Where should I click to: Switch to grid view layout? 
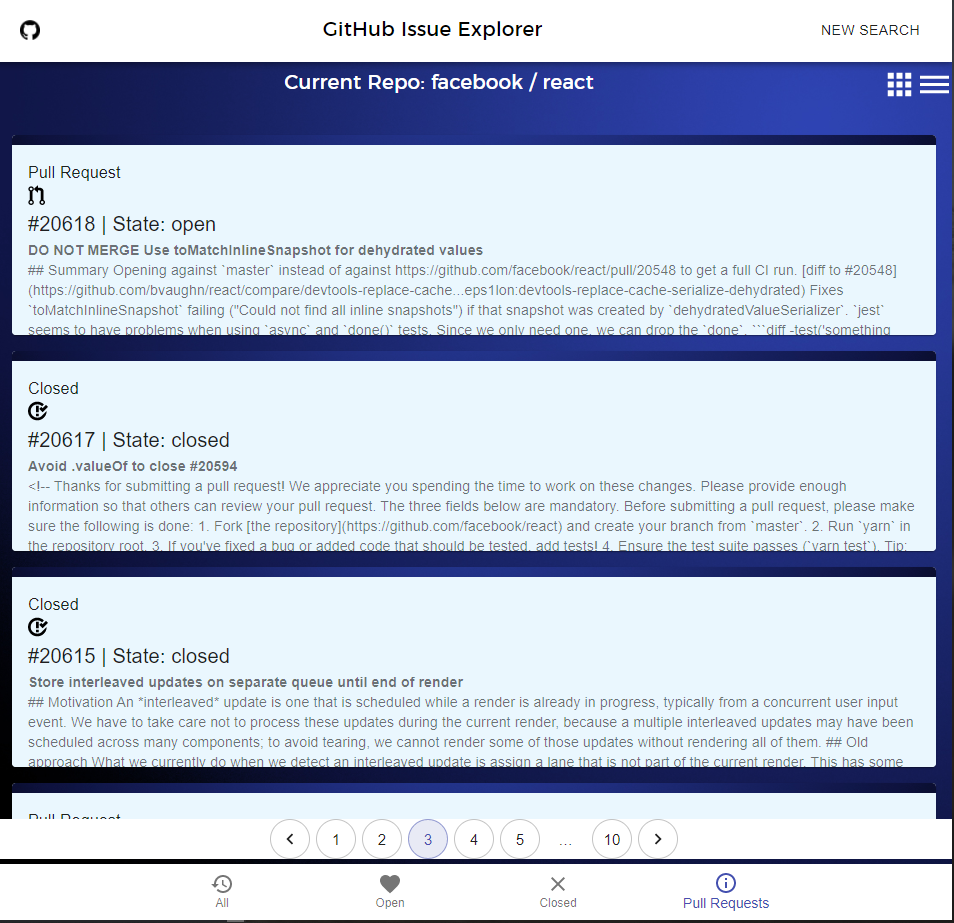coord(899,85)
